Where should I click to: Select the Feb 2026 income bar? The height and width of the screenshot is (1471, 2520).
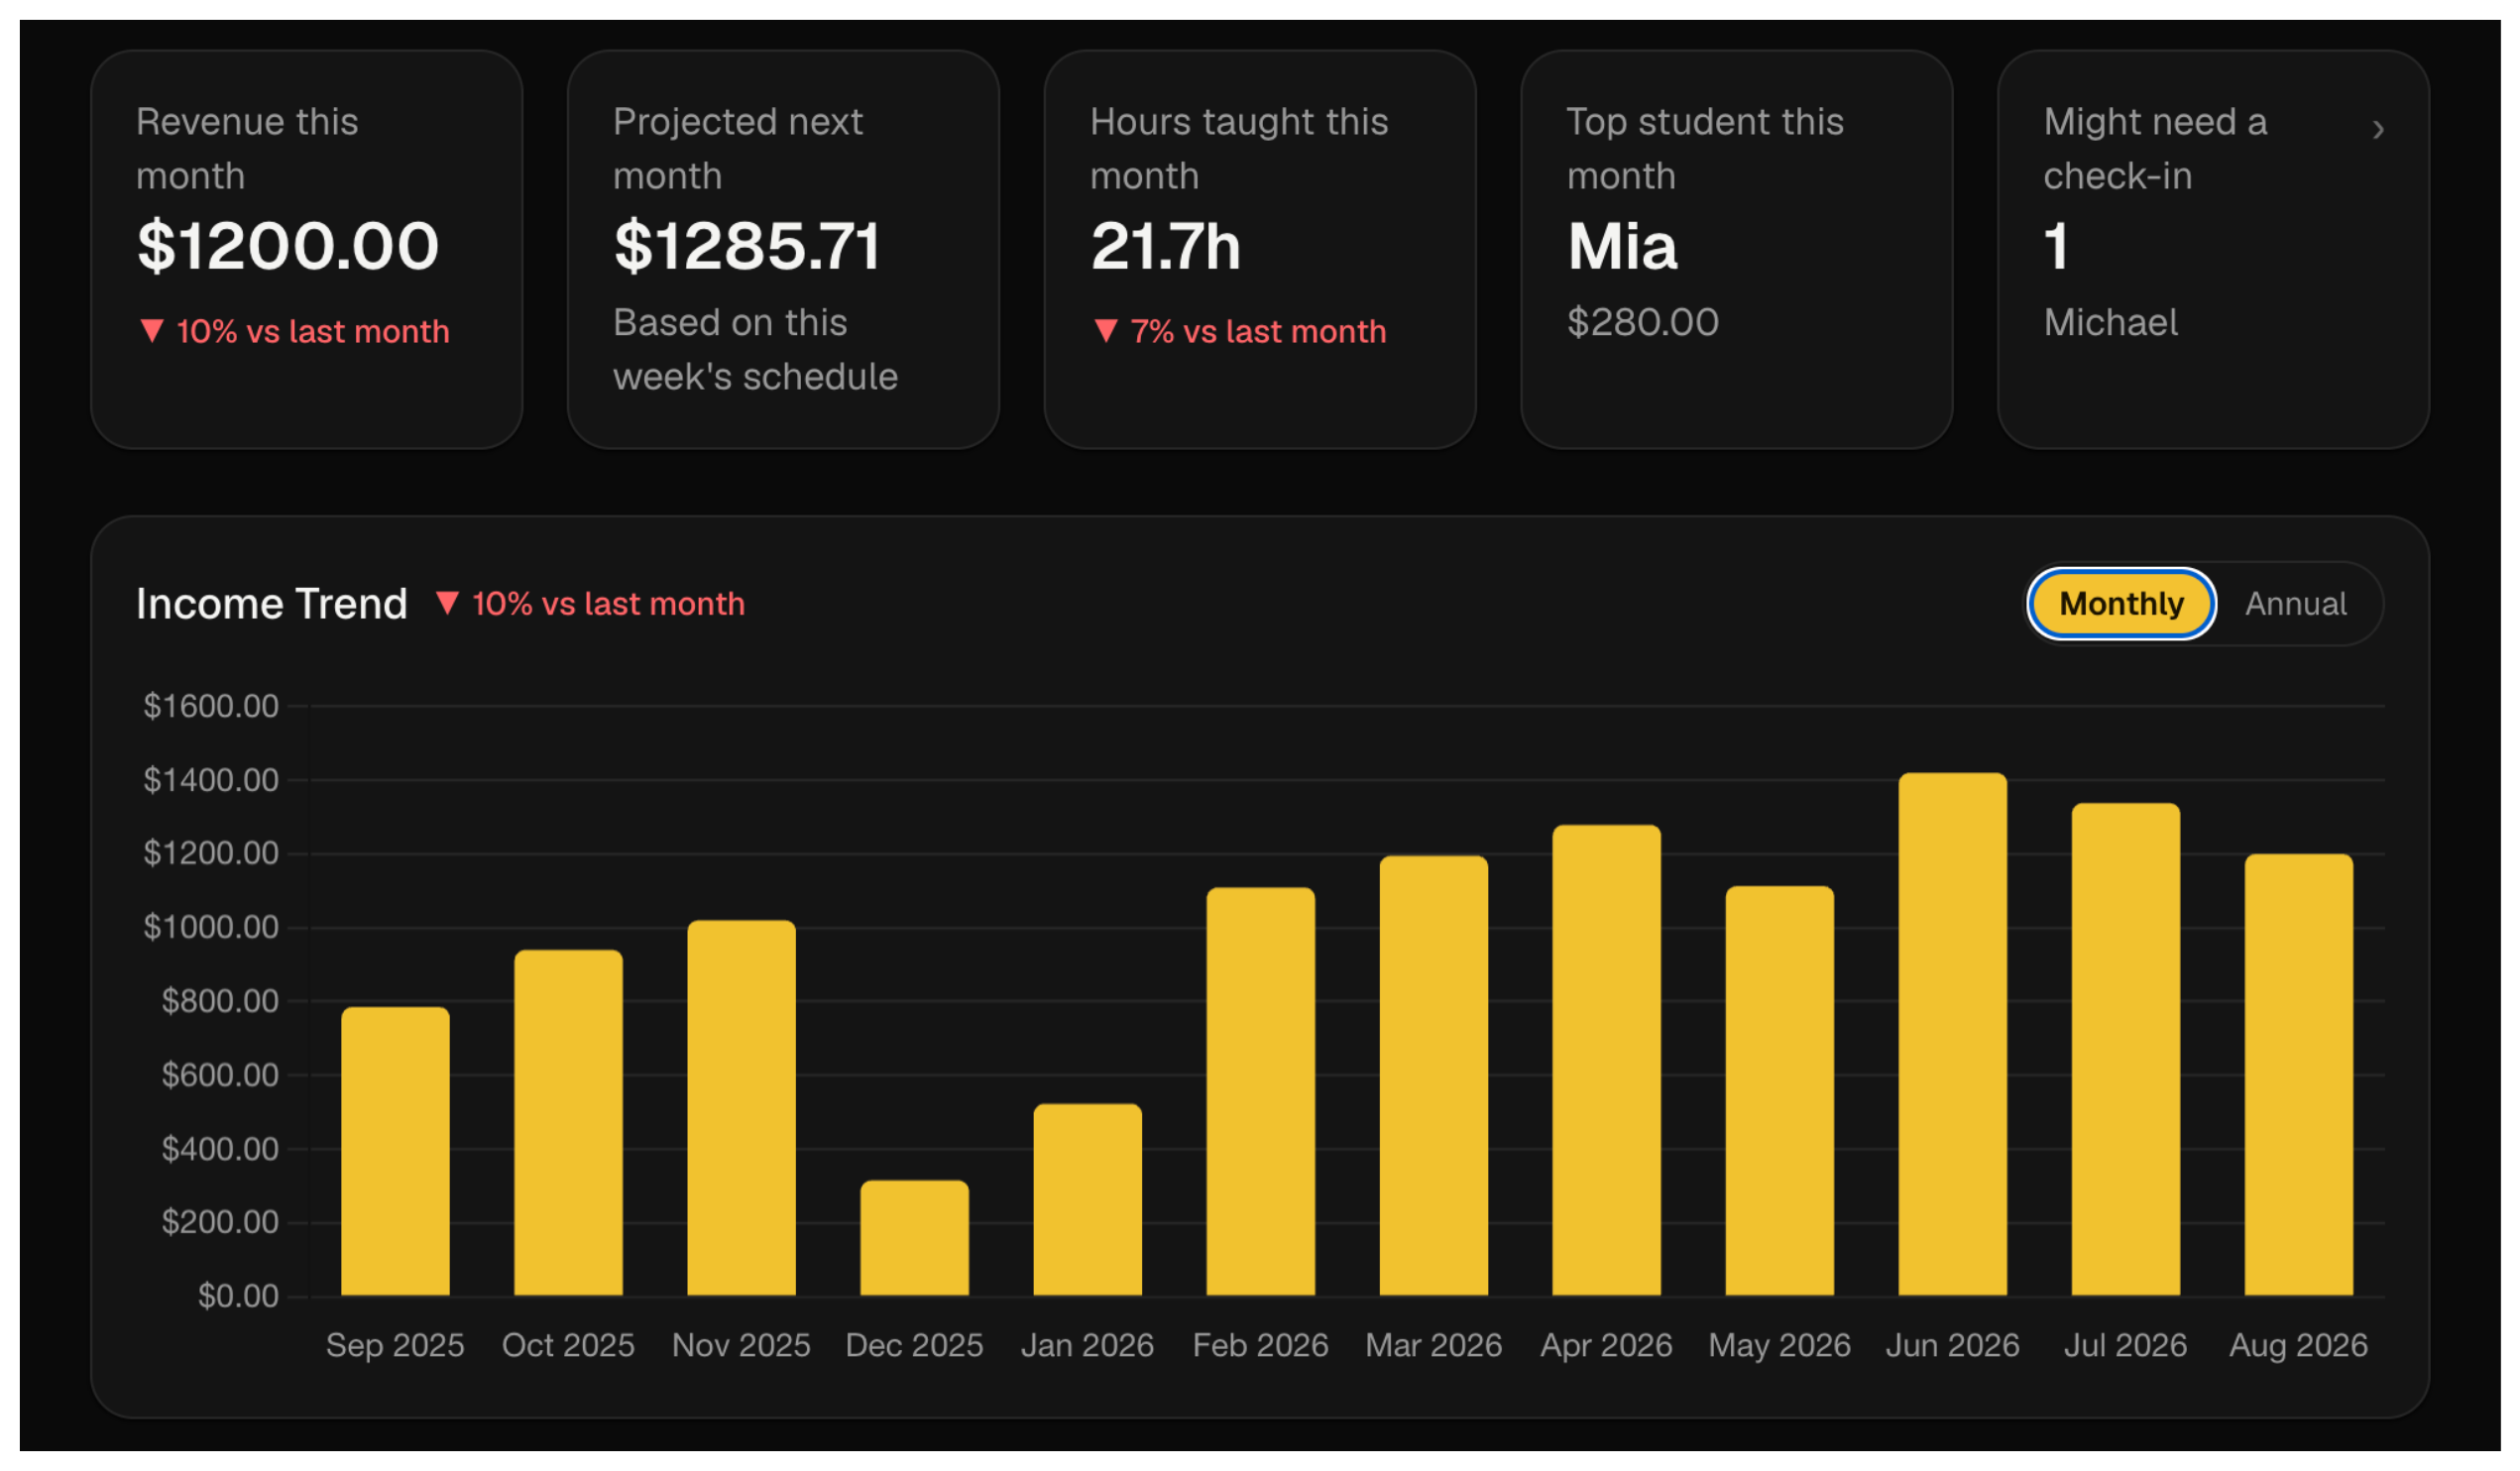tap(1260, 1091)
